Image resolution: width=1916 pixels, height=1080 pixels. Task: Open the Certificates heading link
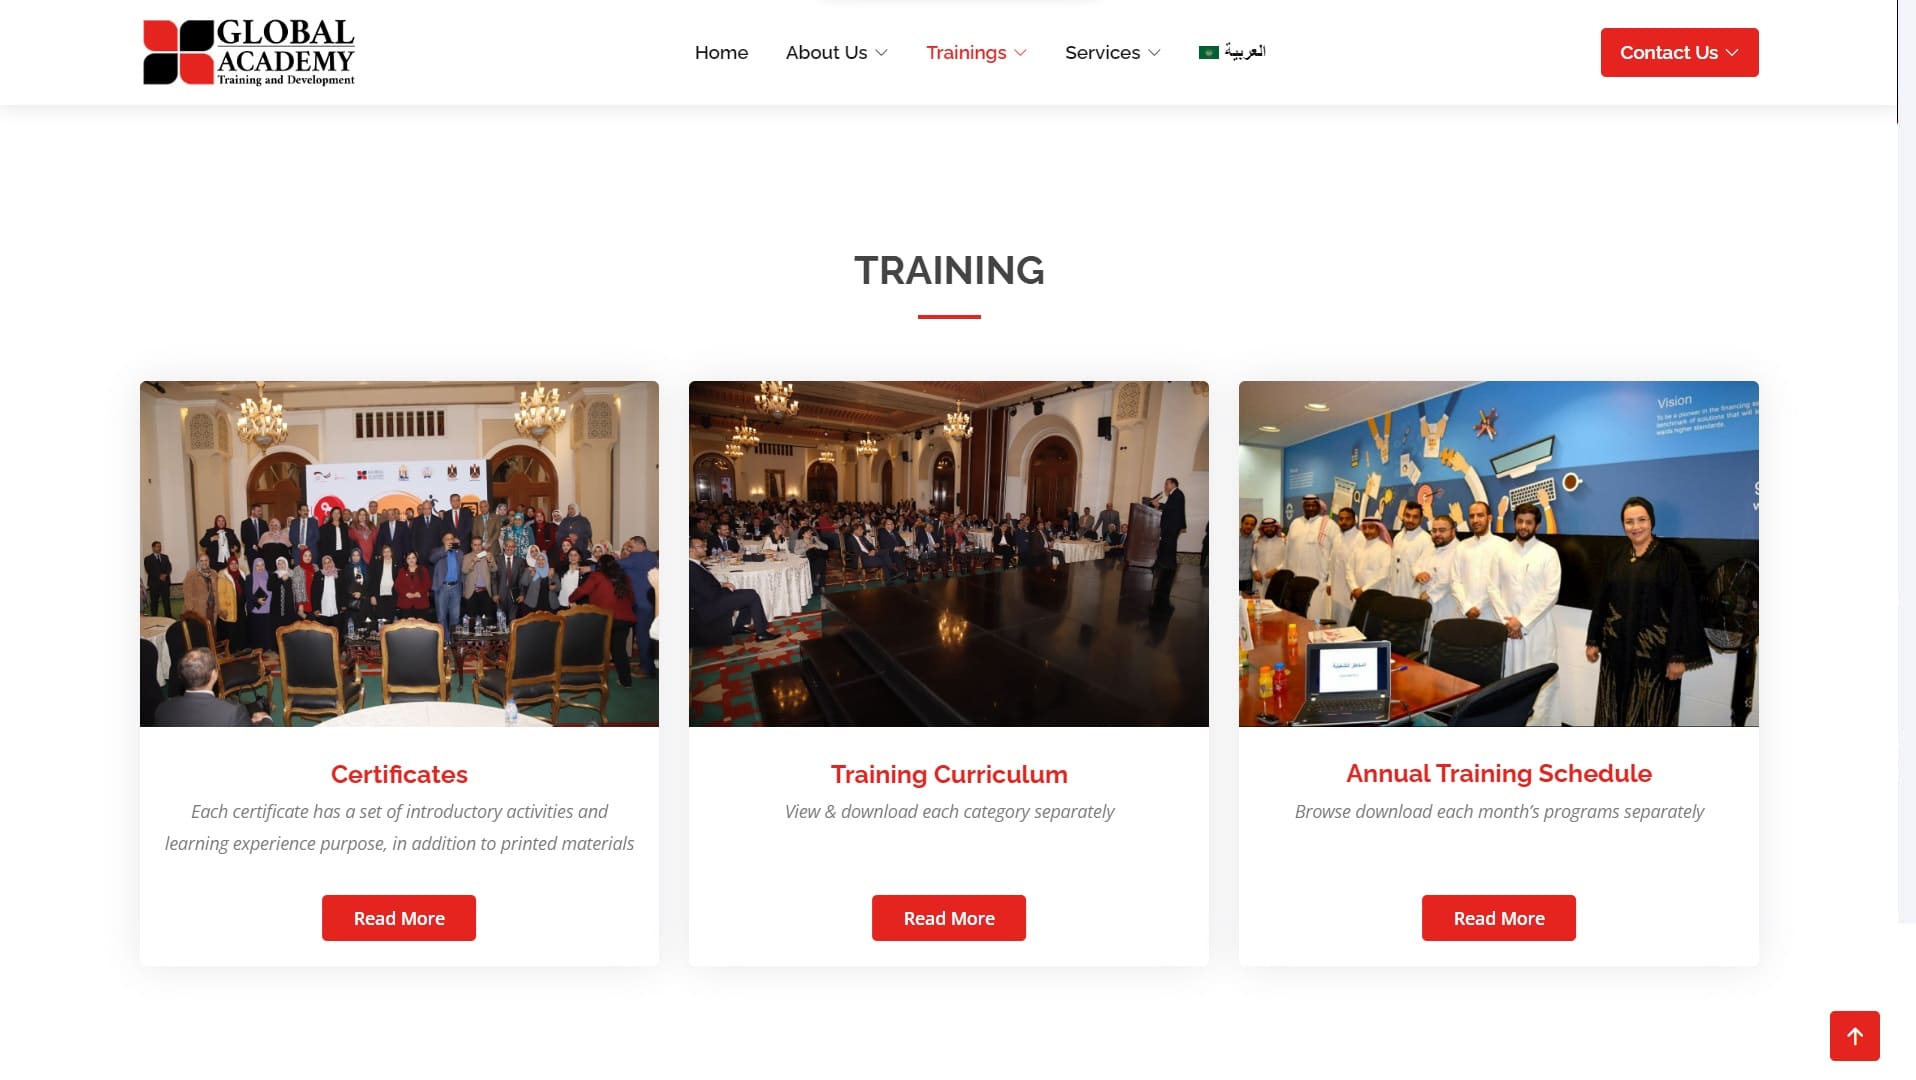[399, 774]
